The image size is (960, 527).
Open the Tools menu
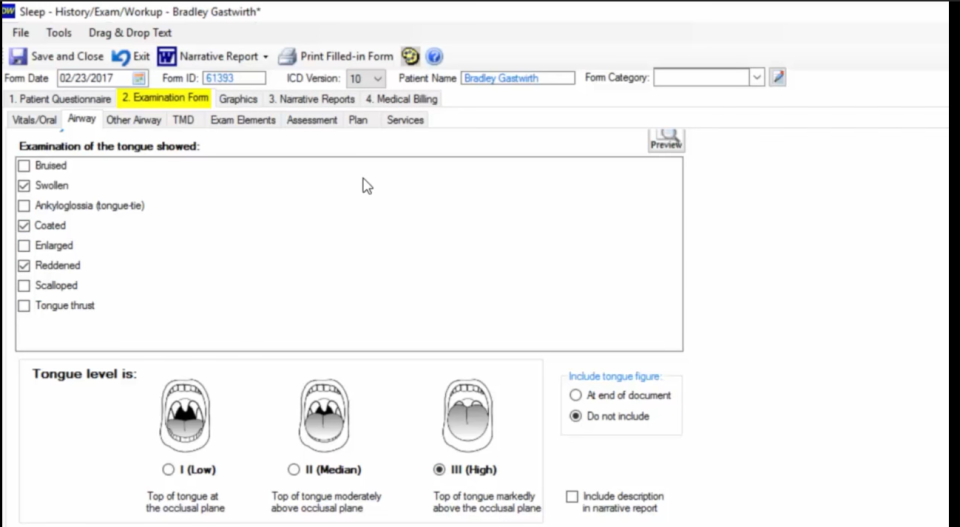pyautogui.click(x=59, y=33)
